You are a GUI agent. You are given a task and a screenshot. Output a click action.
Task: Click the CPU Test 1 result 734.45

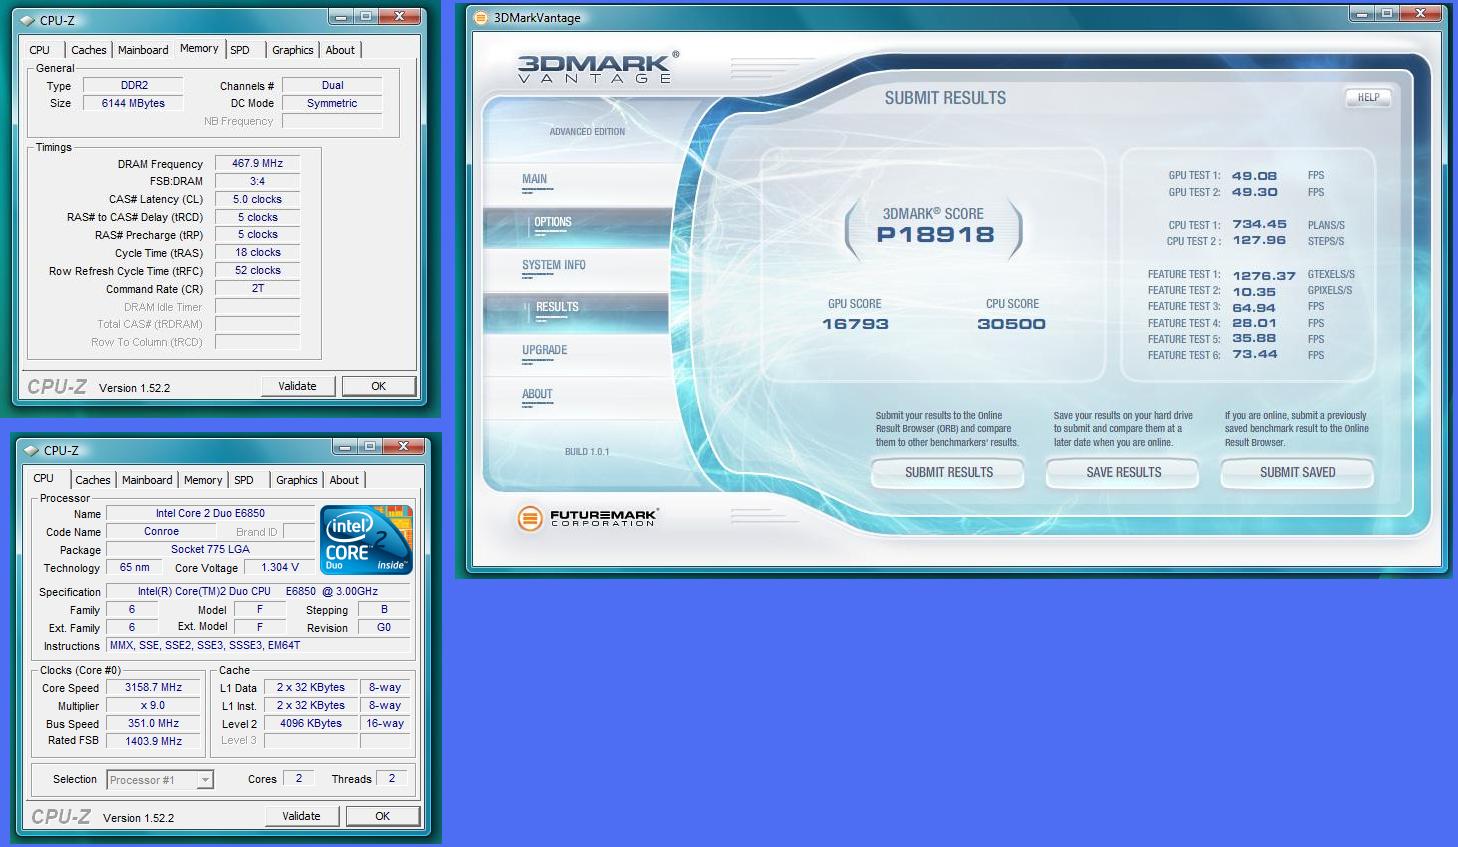1259,224
